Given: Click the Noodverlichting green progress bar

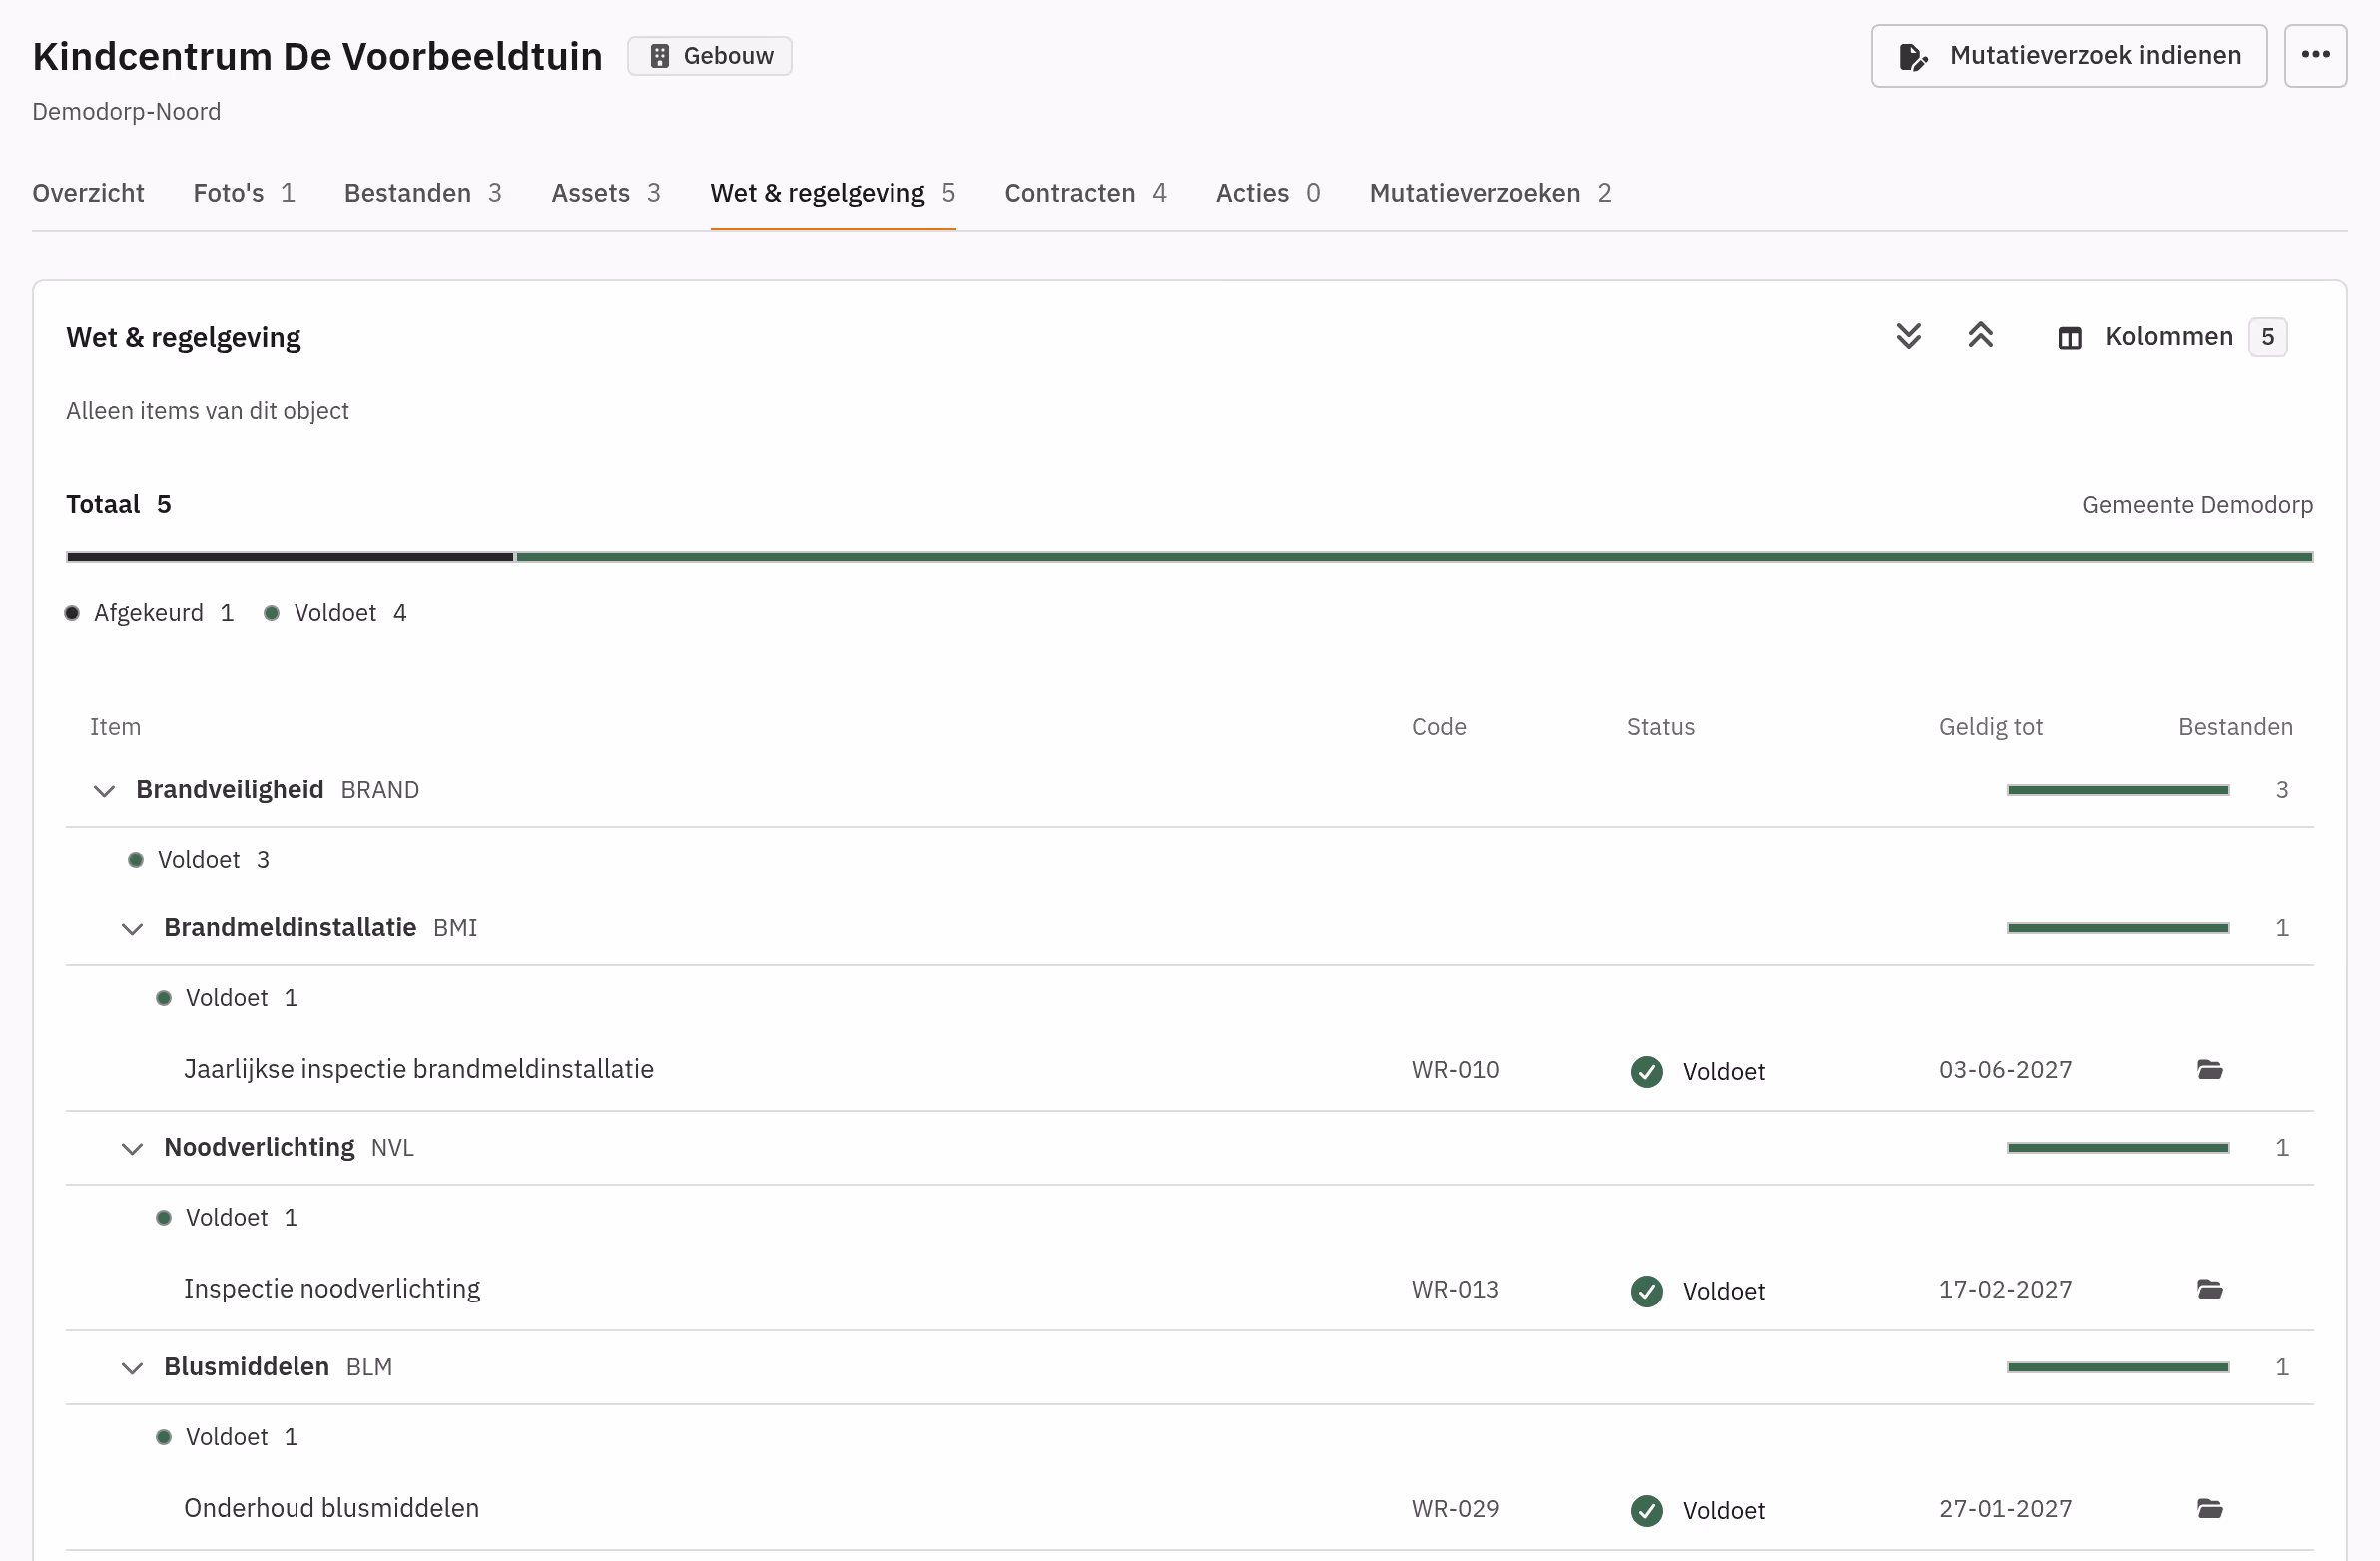Looking at the screenshot, I should [2117, 1147].
